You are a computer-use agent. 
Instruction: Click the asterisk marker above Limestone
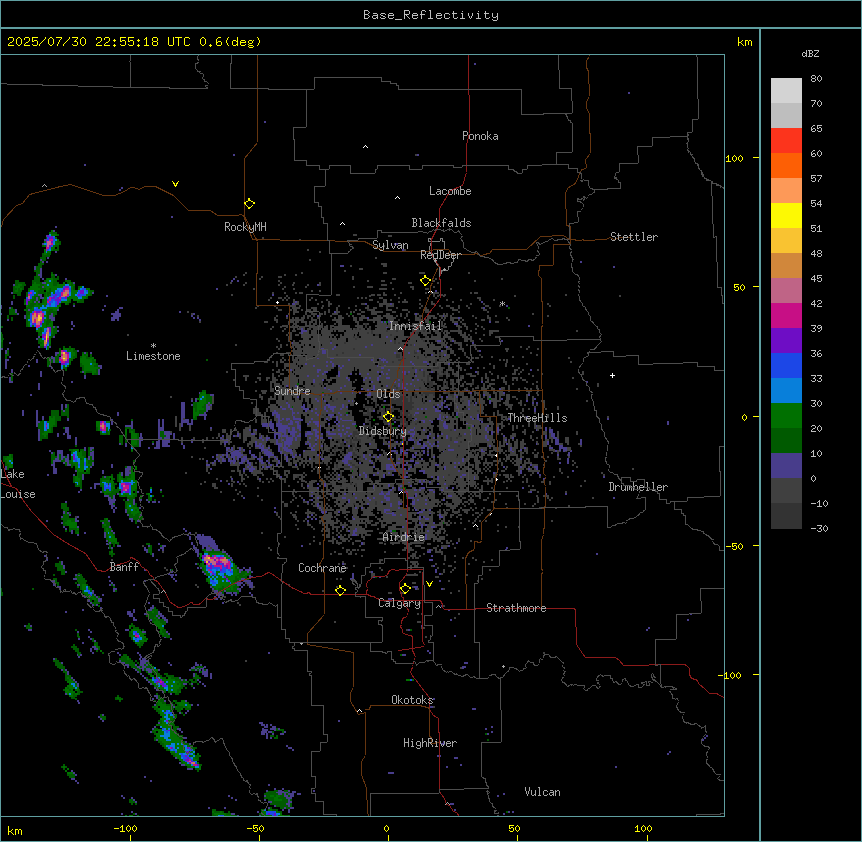click(x=153, y=346)
